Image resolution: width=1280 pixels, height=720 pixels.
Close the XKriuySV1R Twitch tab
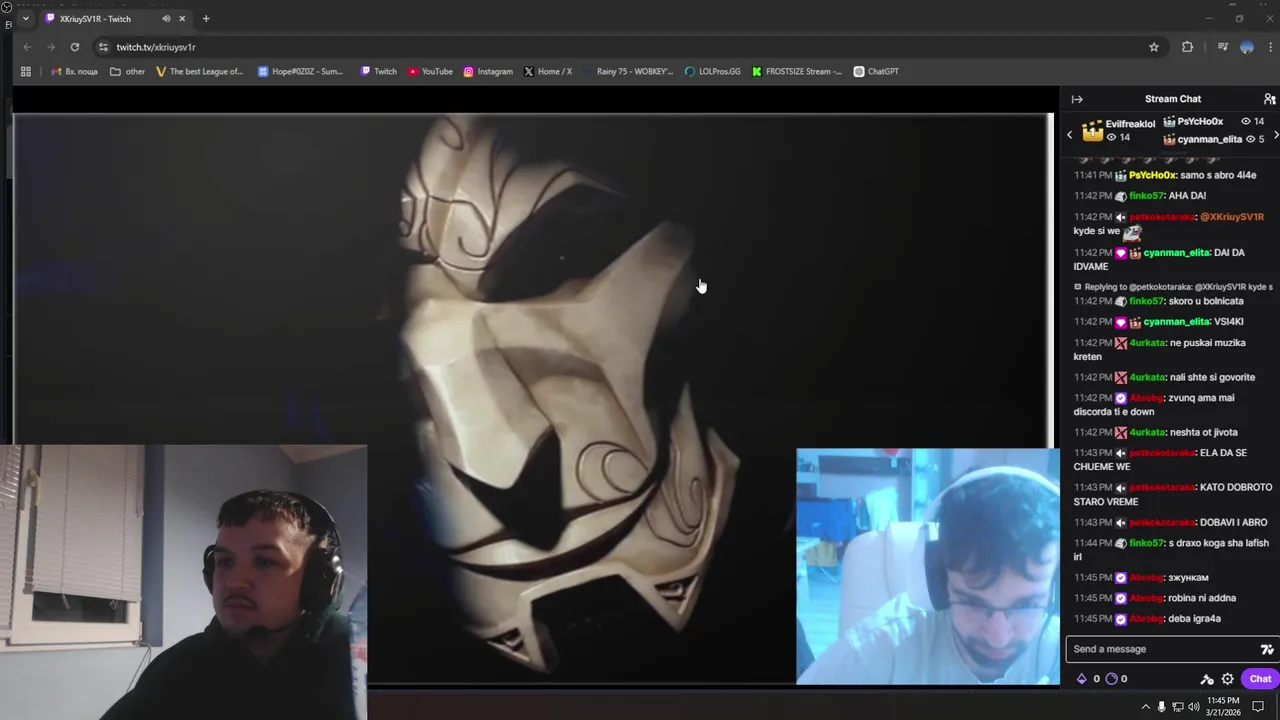click(x=182, y=18)
